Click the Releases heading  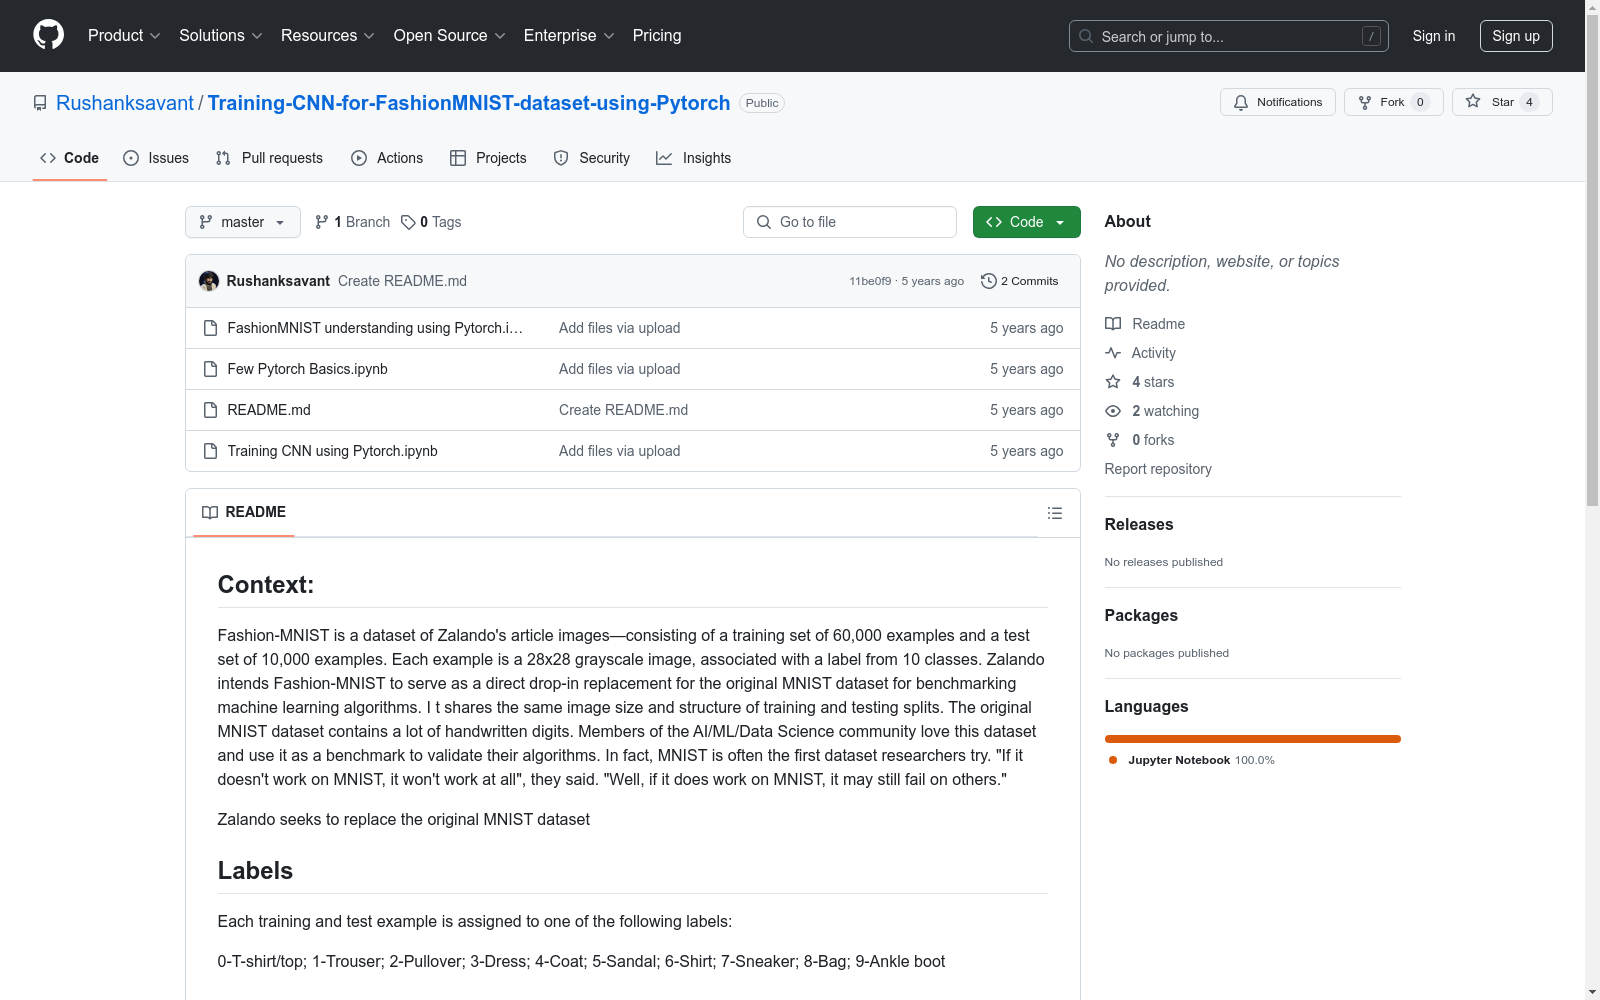tap(1139, 524)
